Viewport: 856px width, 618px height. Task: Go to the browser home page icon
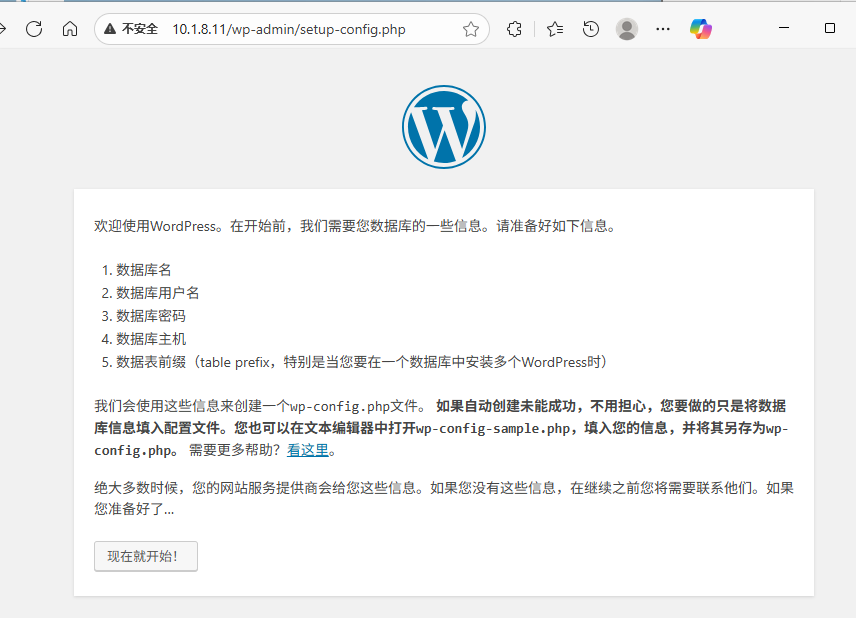coord(70,29)
